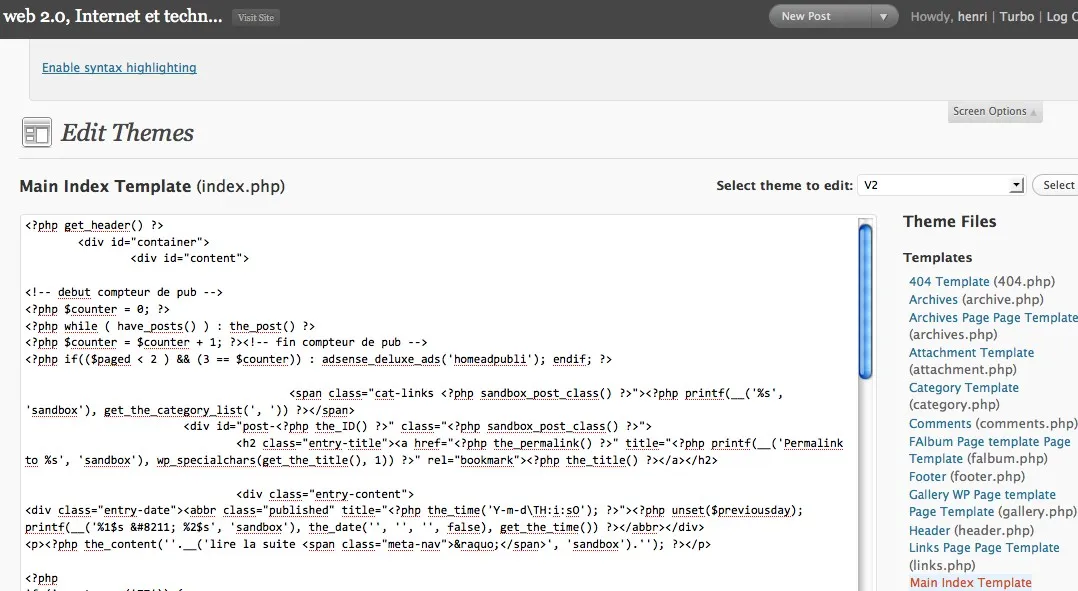Open the 404 Template file
The width and height of the screenshot is (1078, 591).
[x=949, y=281]
